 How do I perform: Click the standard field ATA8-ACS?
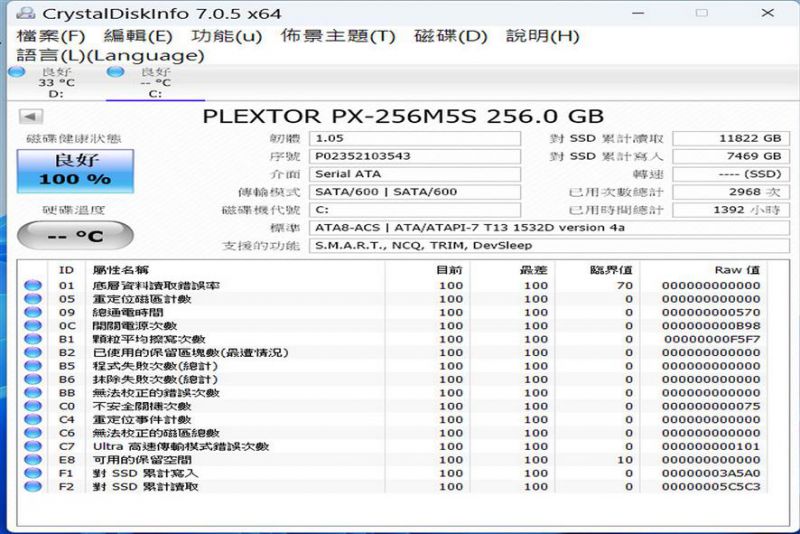point(549,228)
